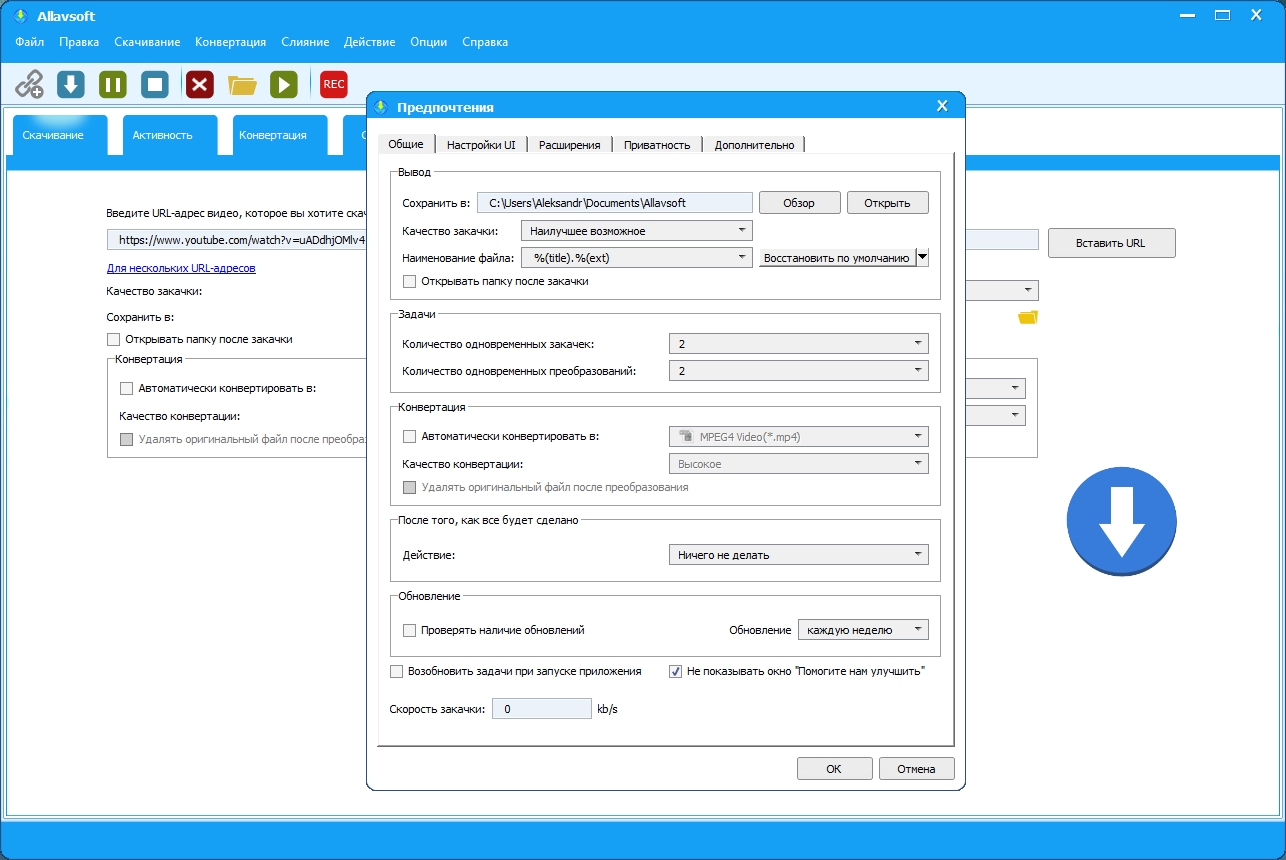The image size is (1286, 860).
Task: Click the 'Открыть' button
Action: click(888, 203)
